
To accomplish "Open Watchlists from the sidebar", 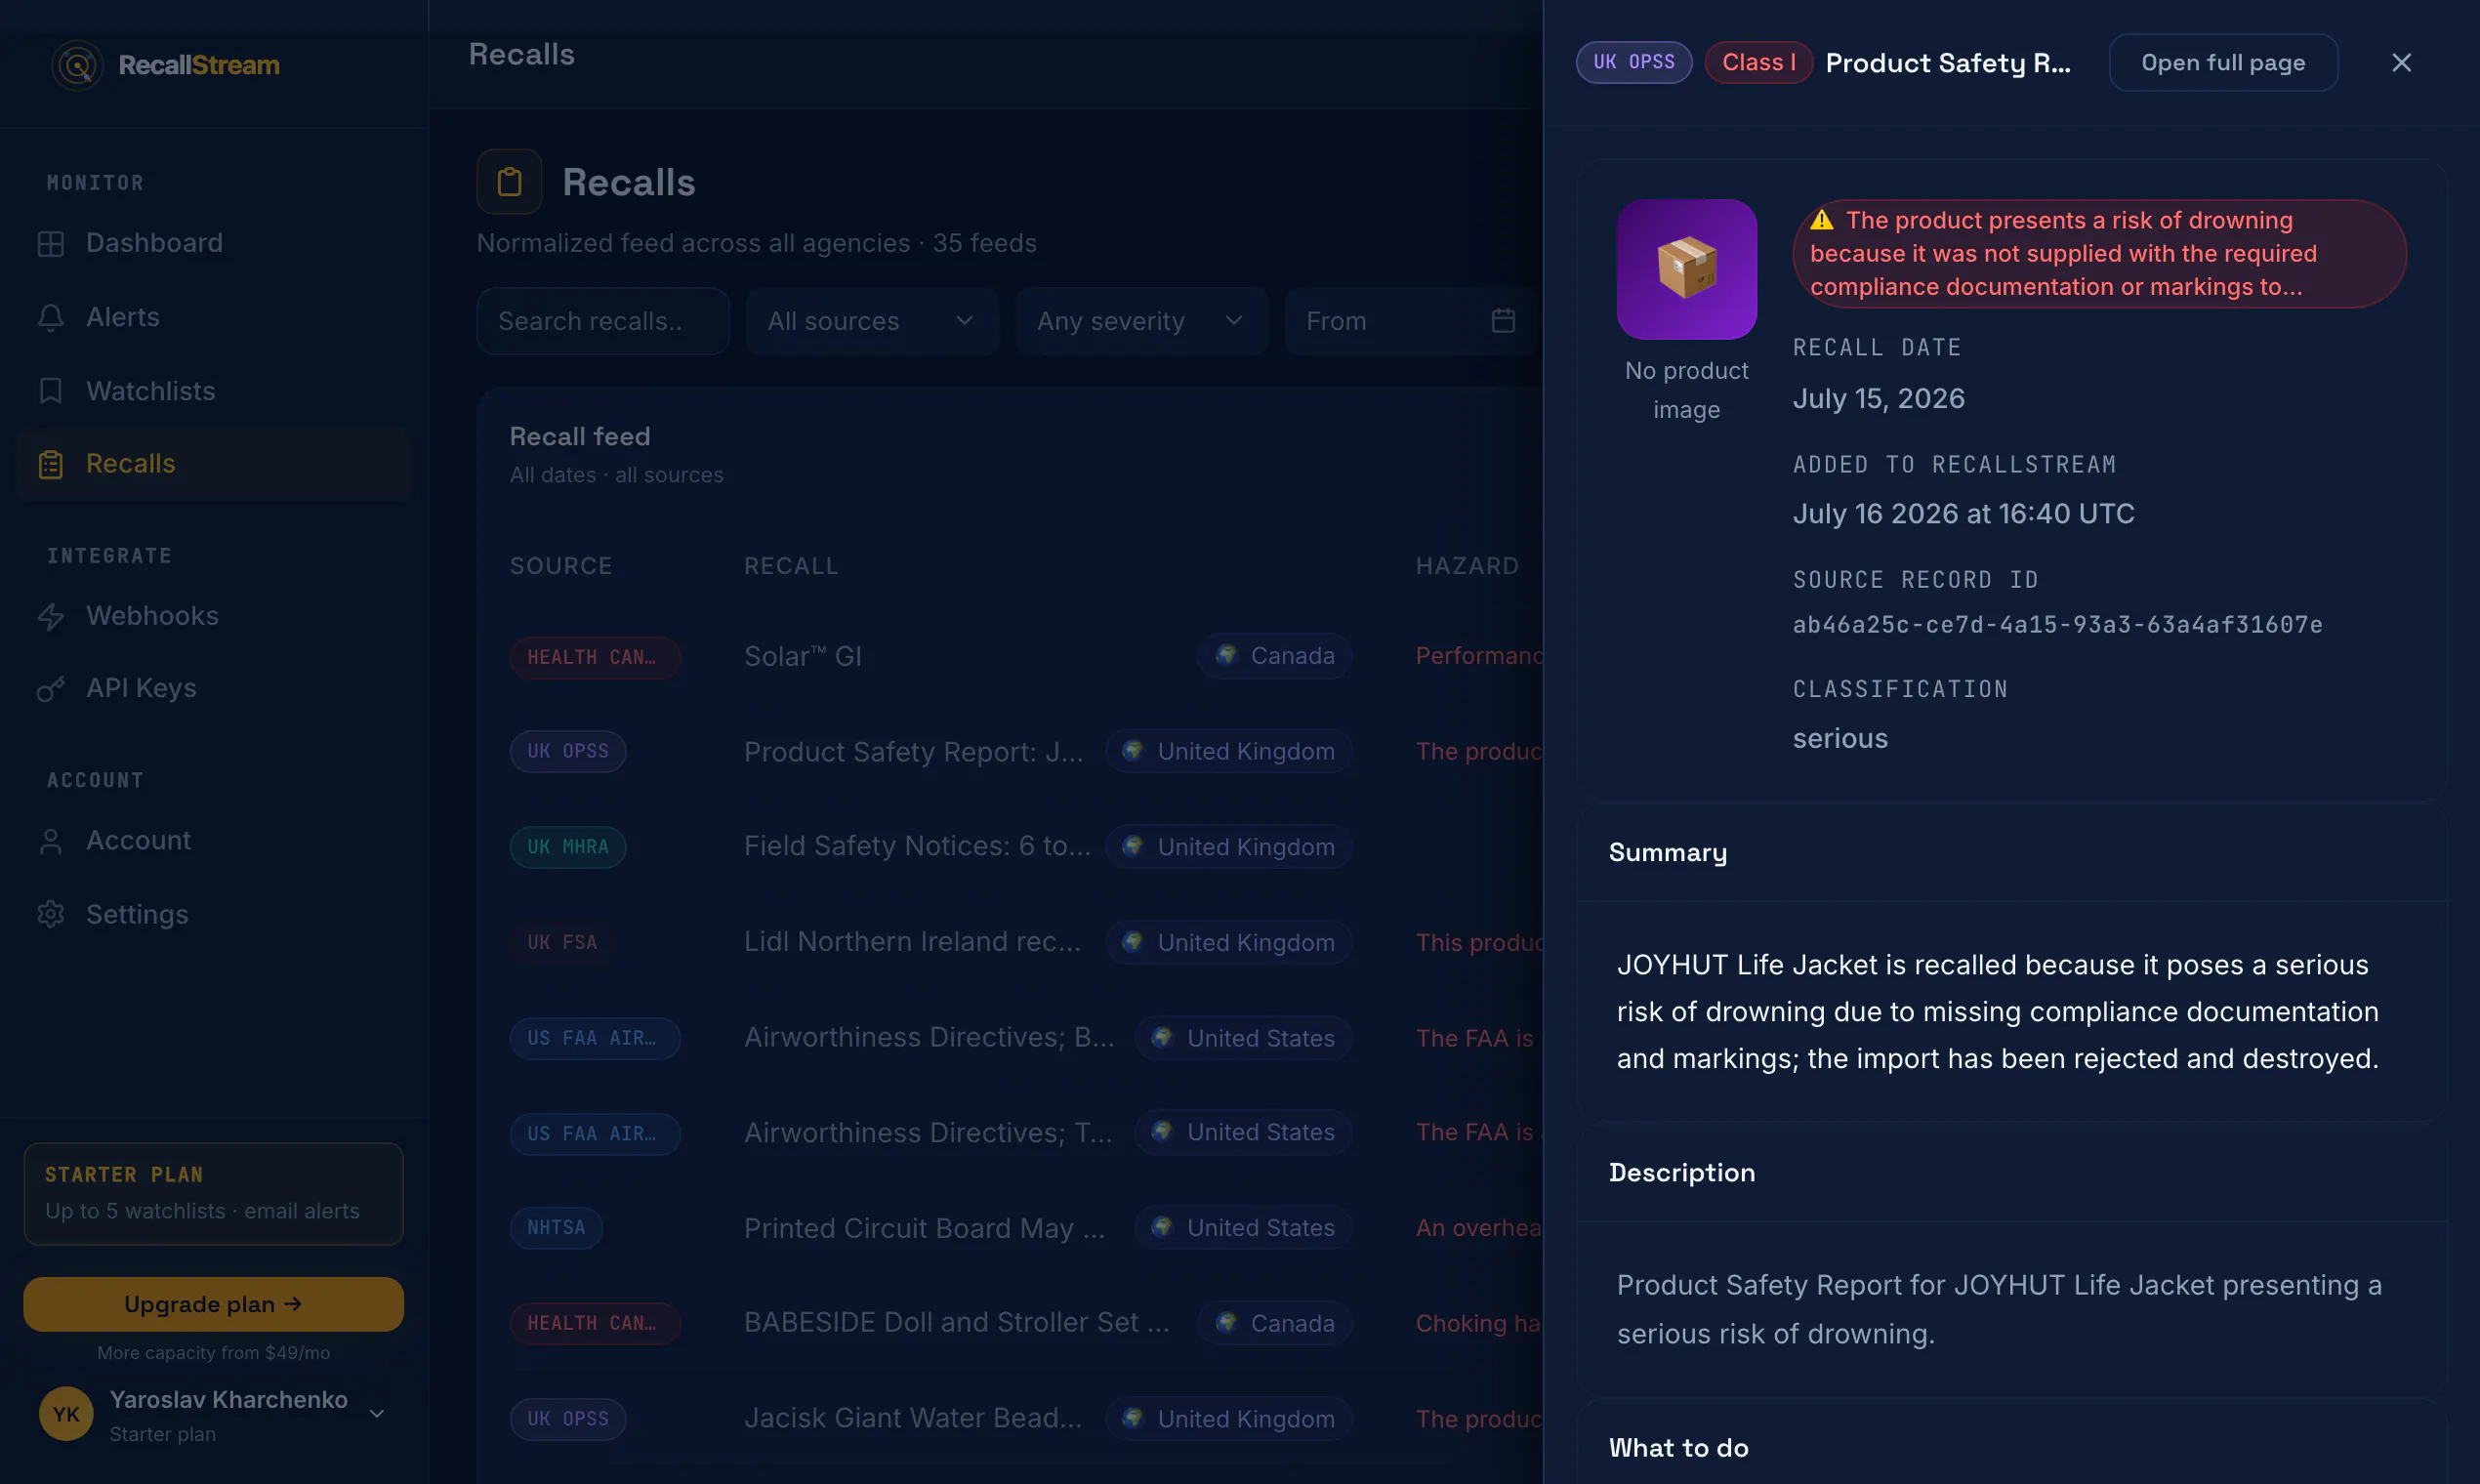I will (214, 391).
